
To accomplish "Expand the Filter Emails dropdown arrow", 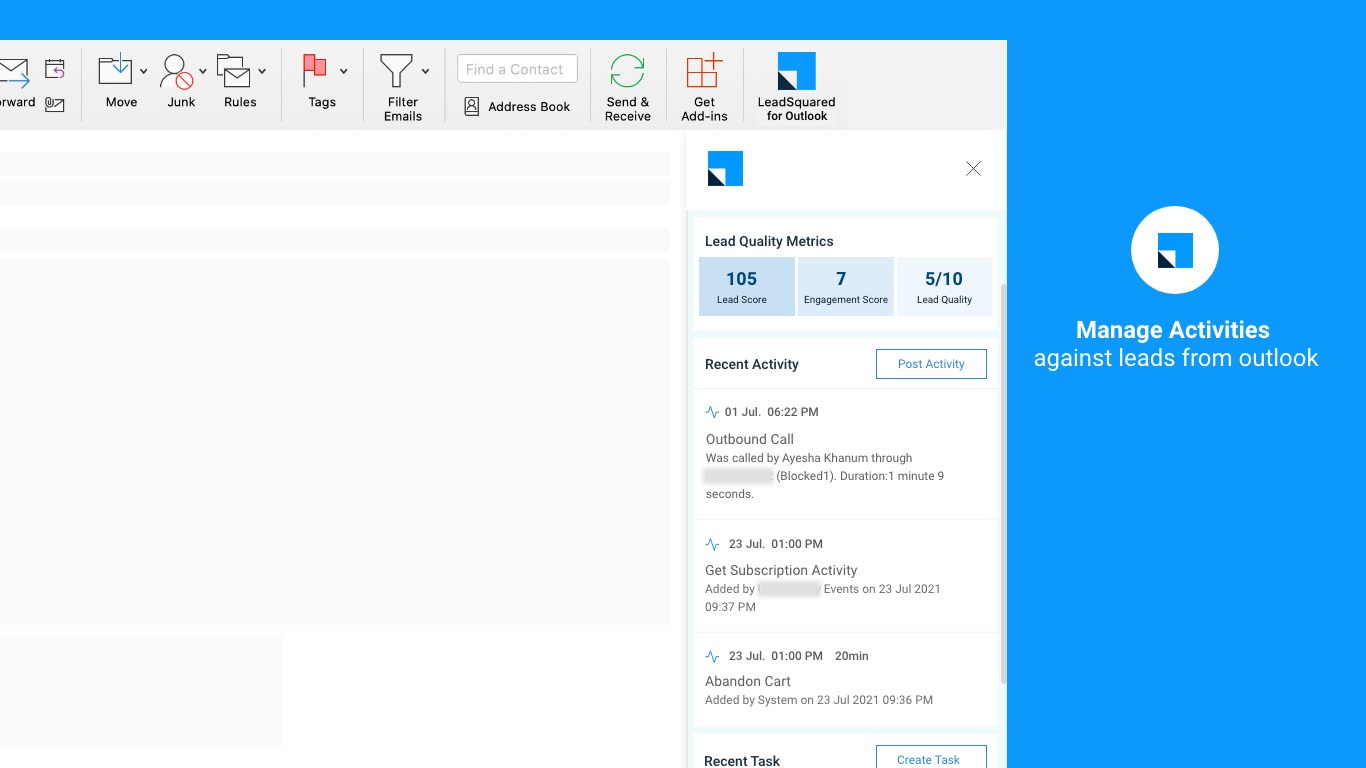I will pos(425,72).
